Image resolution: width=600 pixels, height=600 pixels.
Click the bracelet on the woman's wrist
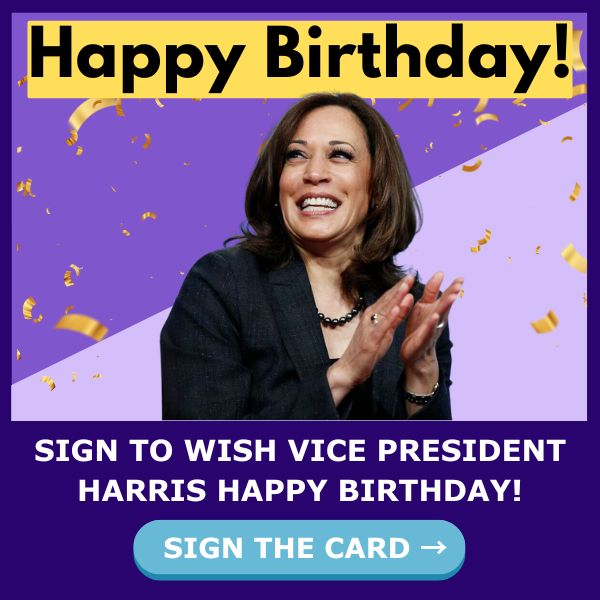(x=422, y=395)
